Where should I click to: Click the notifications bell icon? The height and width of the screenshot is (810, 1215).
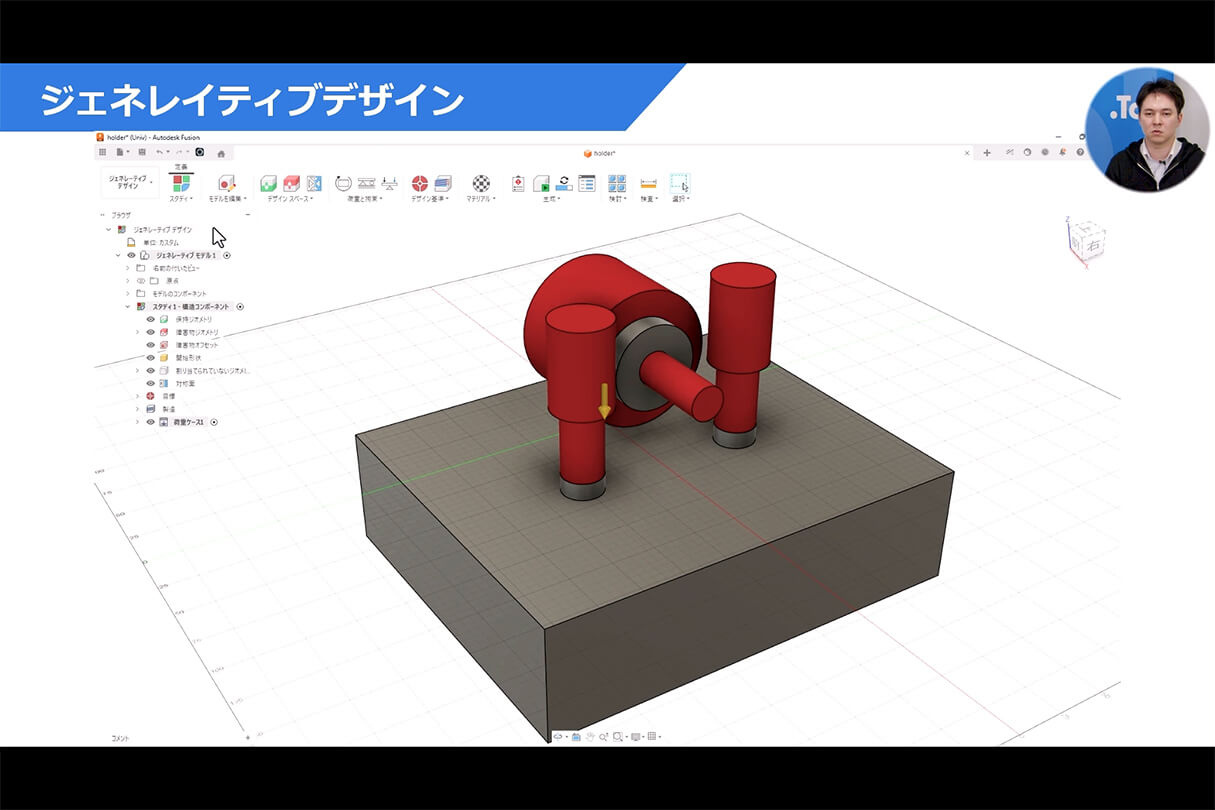coord(1063,152)
